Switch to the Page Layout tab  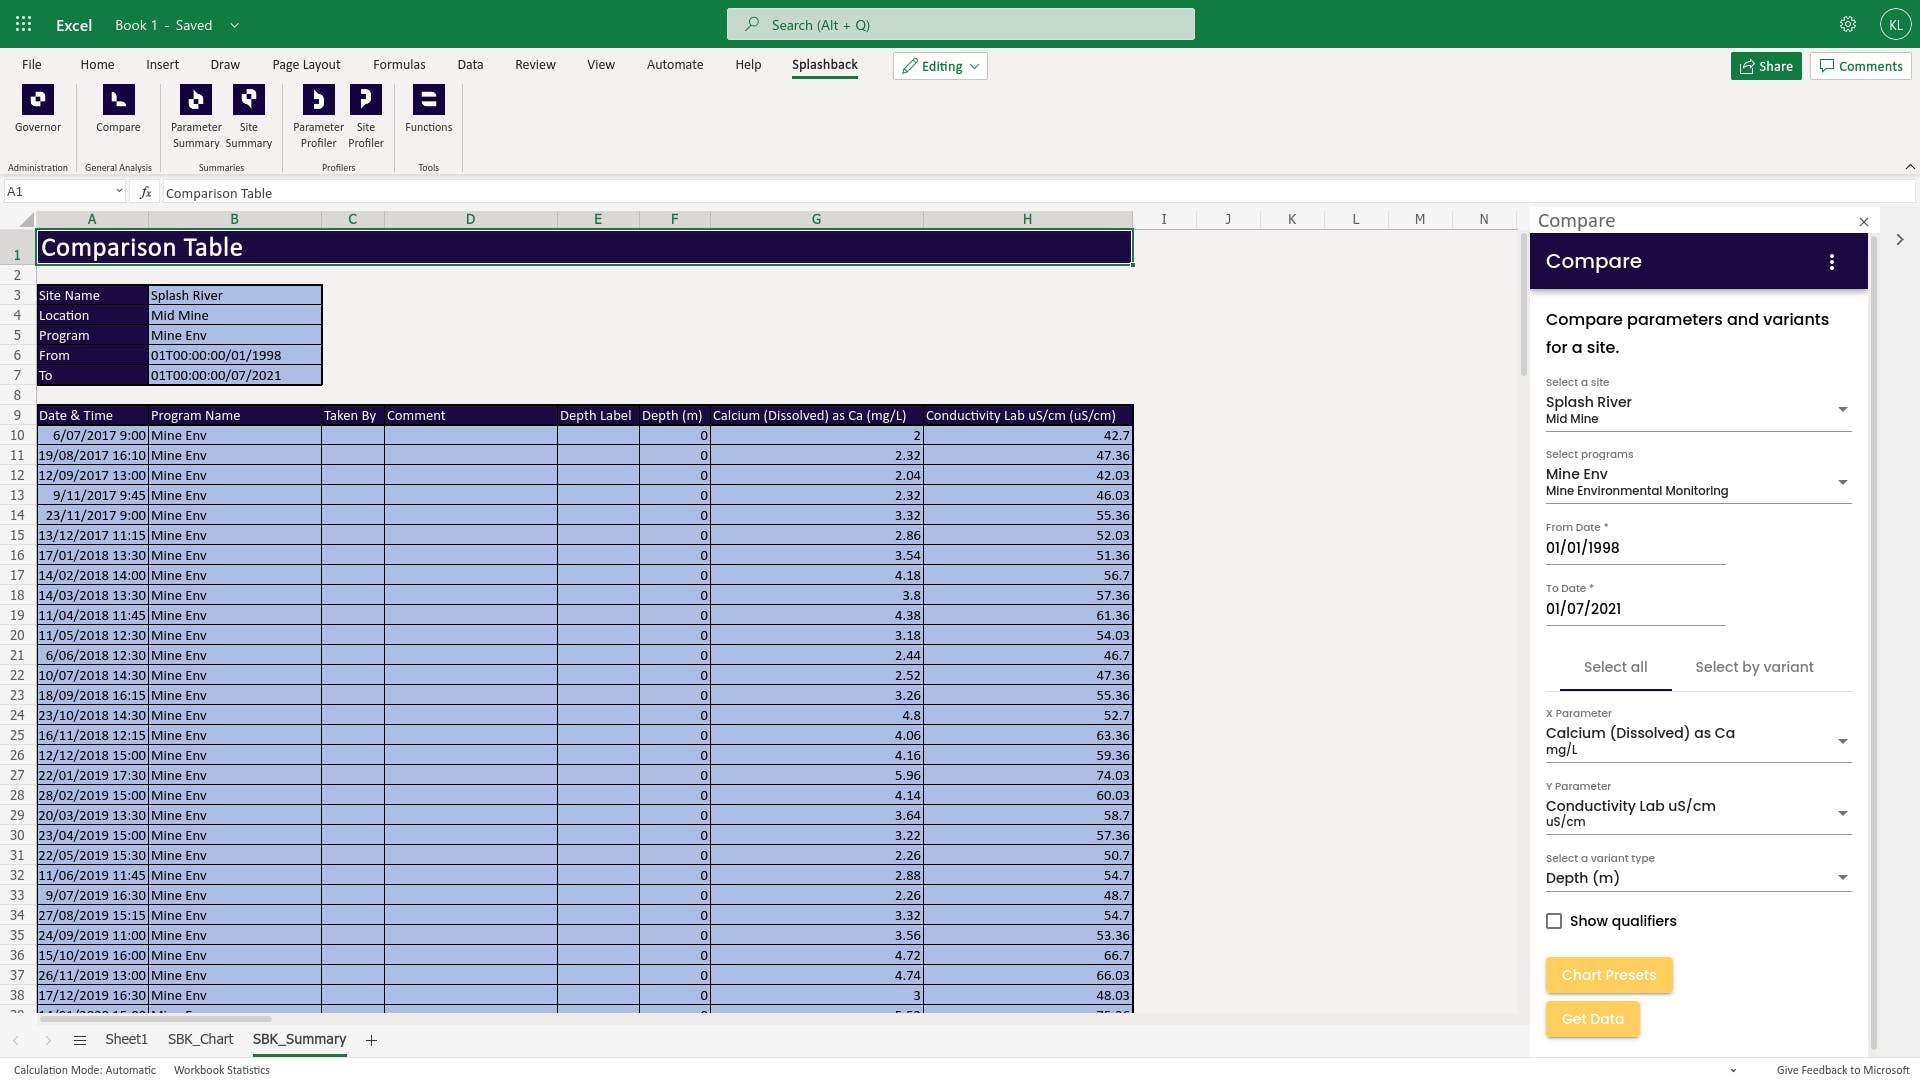(x=306, y=65)
